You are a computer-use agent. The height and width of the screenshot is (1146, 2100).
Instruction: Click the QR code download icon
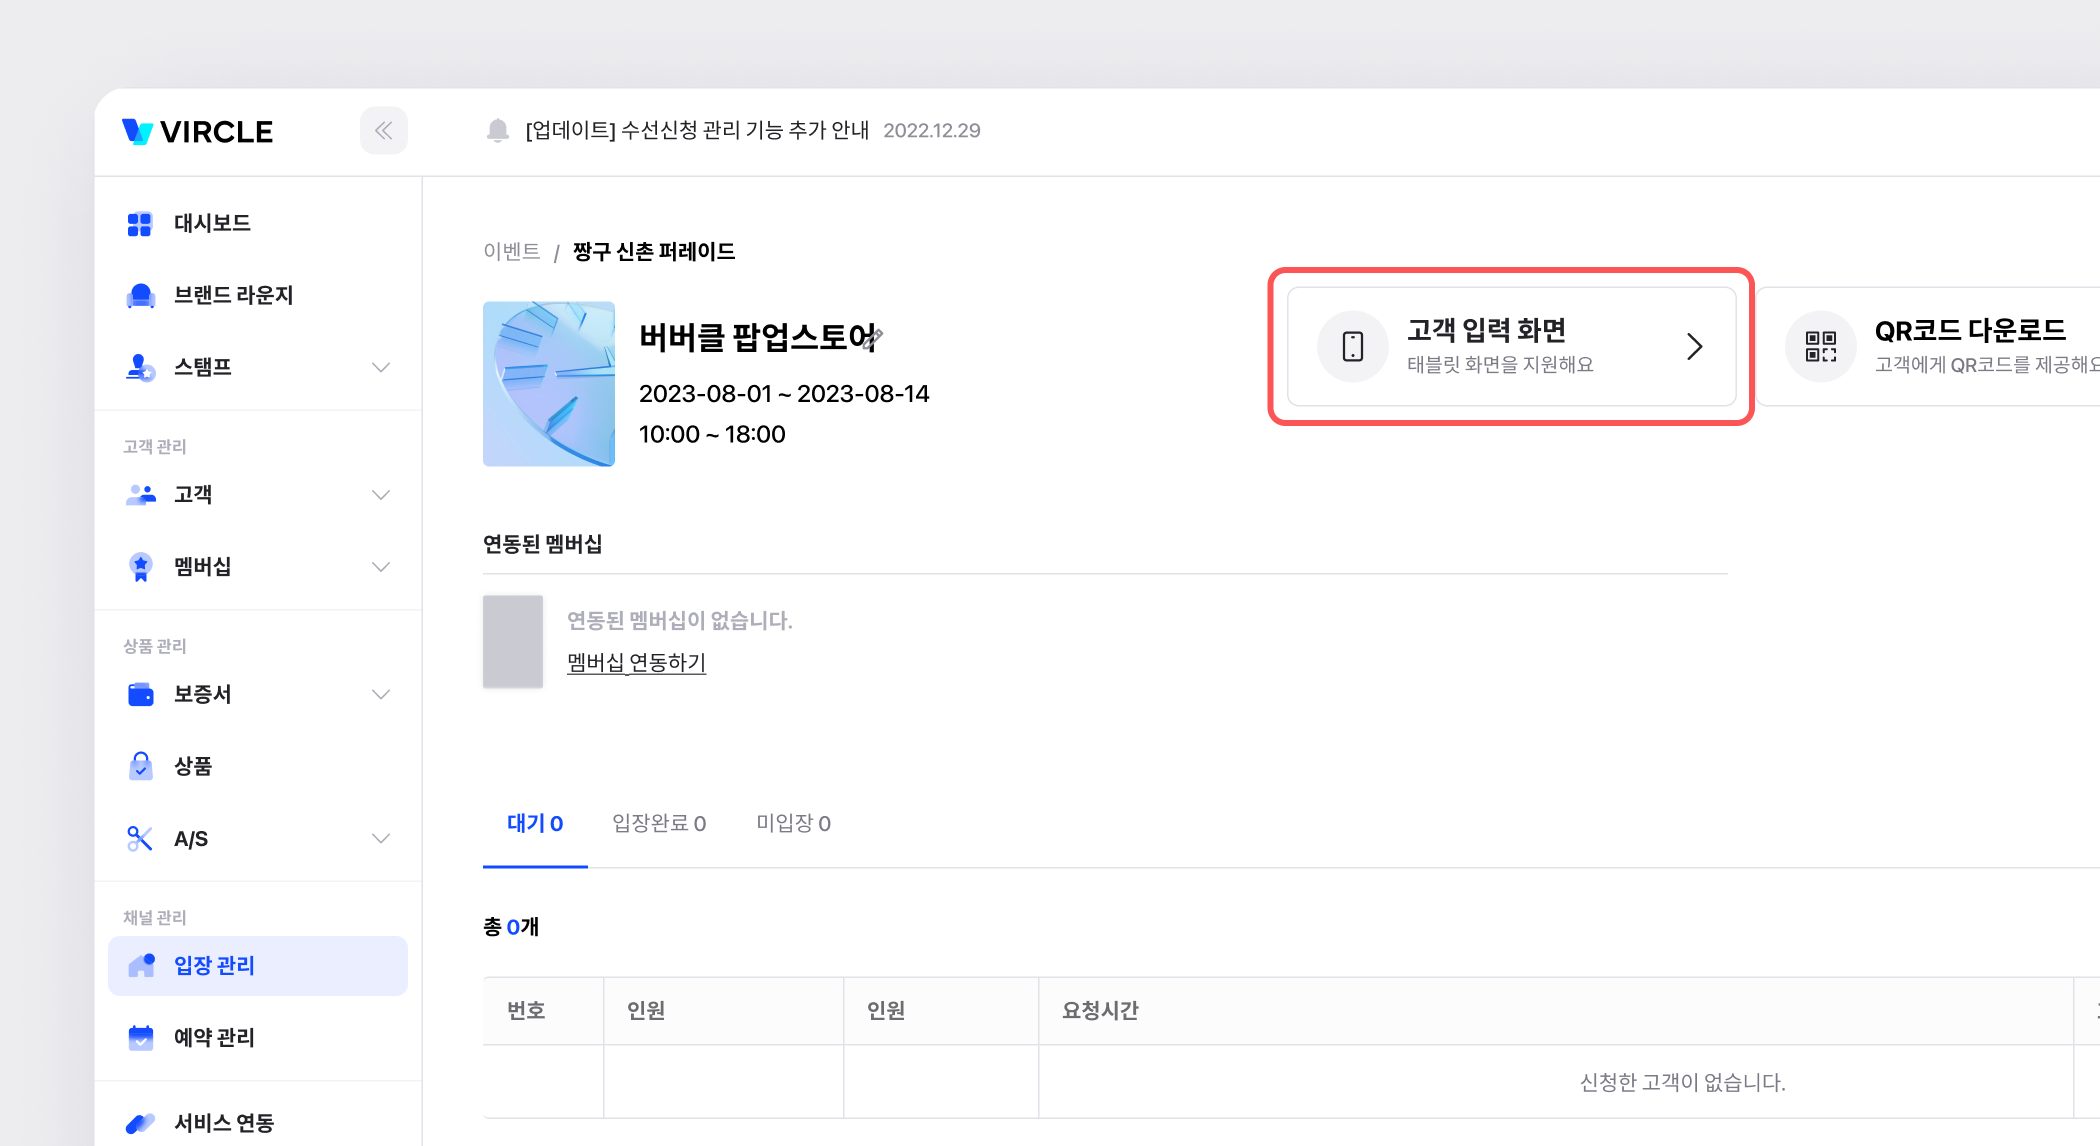click(x=1820, y=346)
